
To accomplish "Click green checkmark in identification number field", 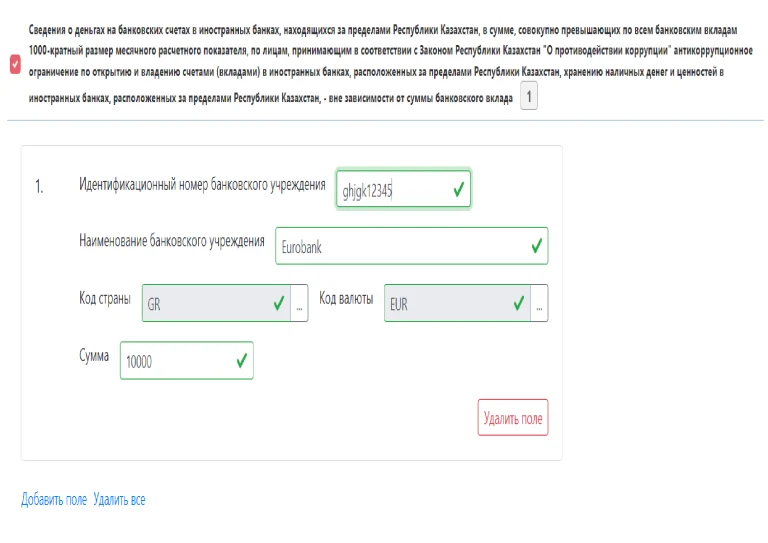I will point(458,189).
